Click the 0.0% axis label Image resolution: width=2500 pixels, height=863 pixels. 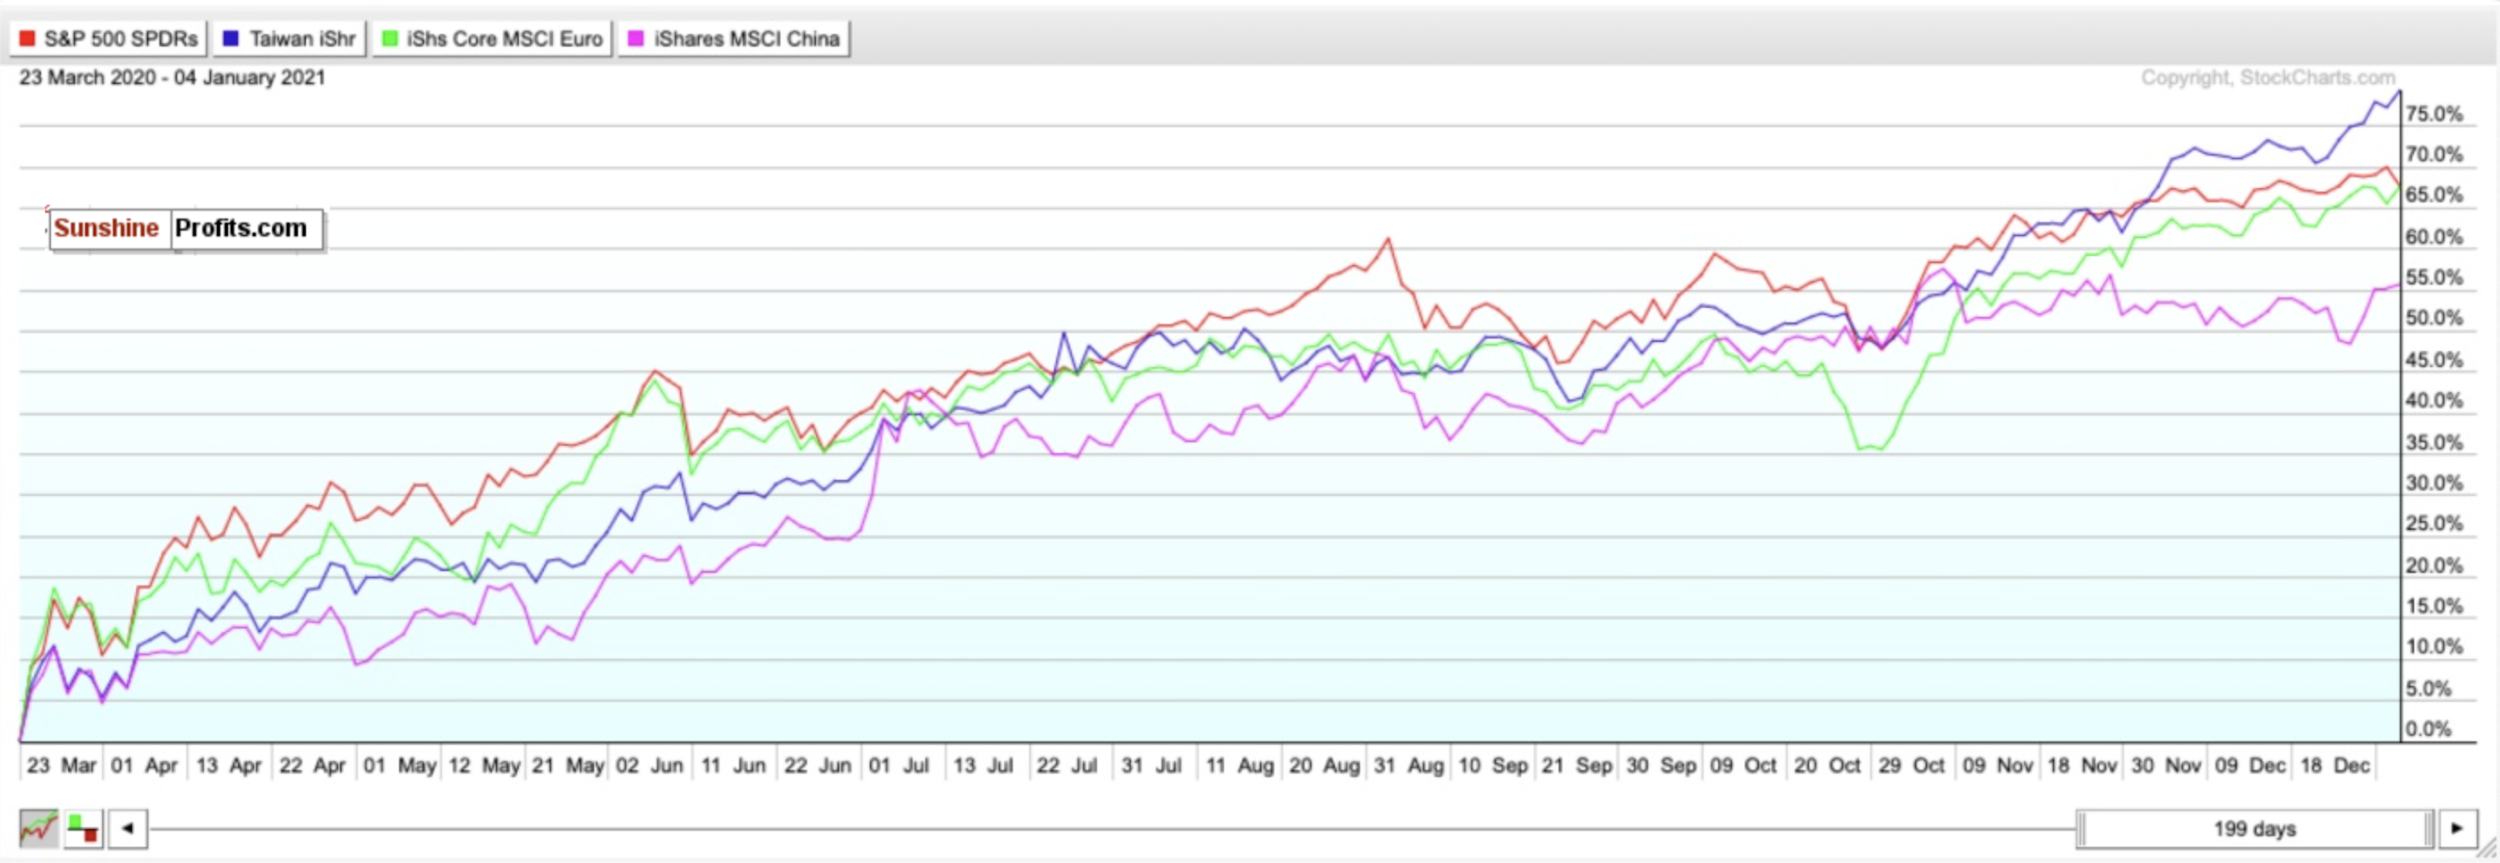(2428, 728)
